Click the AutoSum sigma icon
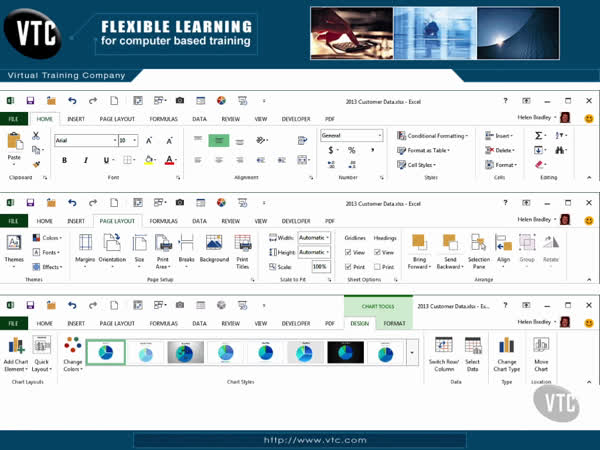 538,135
